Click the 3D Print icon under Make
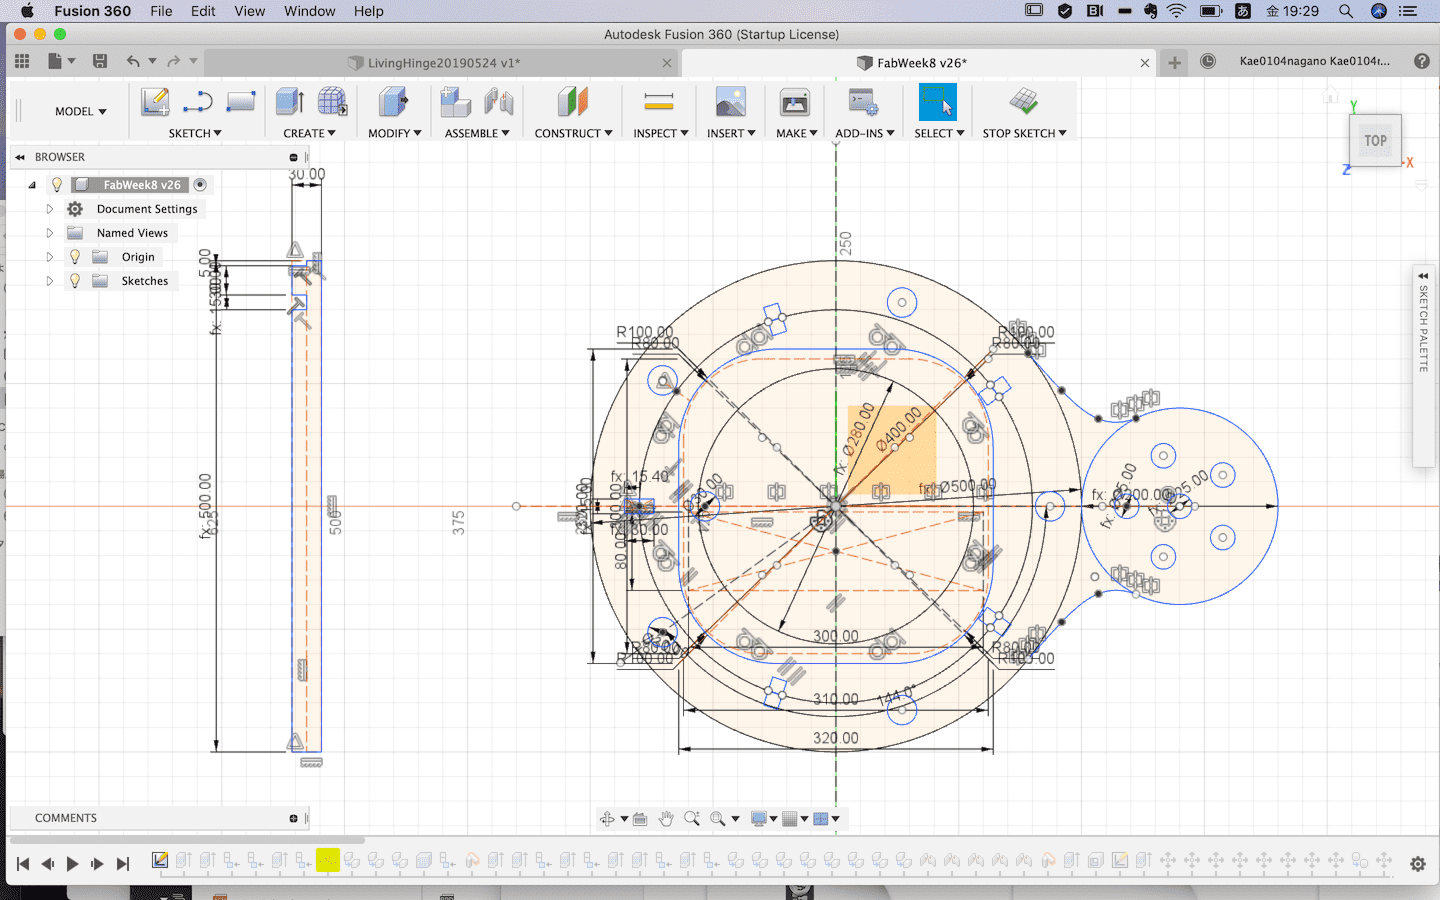Viewport: 1440px width, 900px height. tap(794, 102)
